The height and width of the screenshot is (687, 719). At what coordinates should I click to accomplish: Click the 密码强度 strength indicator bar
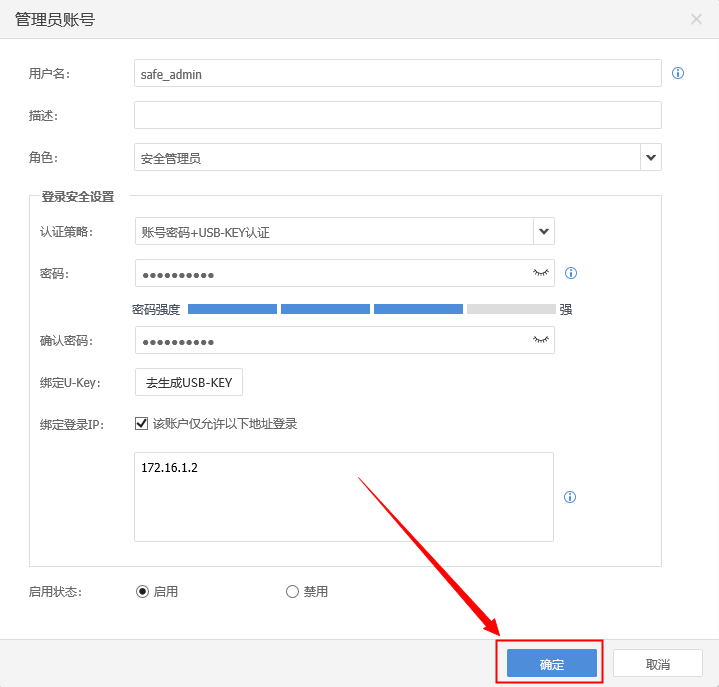click(371, 310)
